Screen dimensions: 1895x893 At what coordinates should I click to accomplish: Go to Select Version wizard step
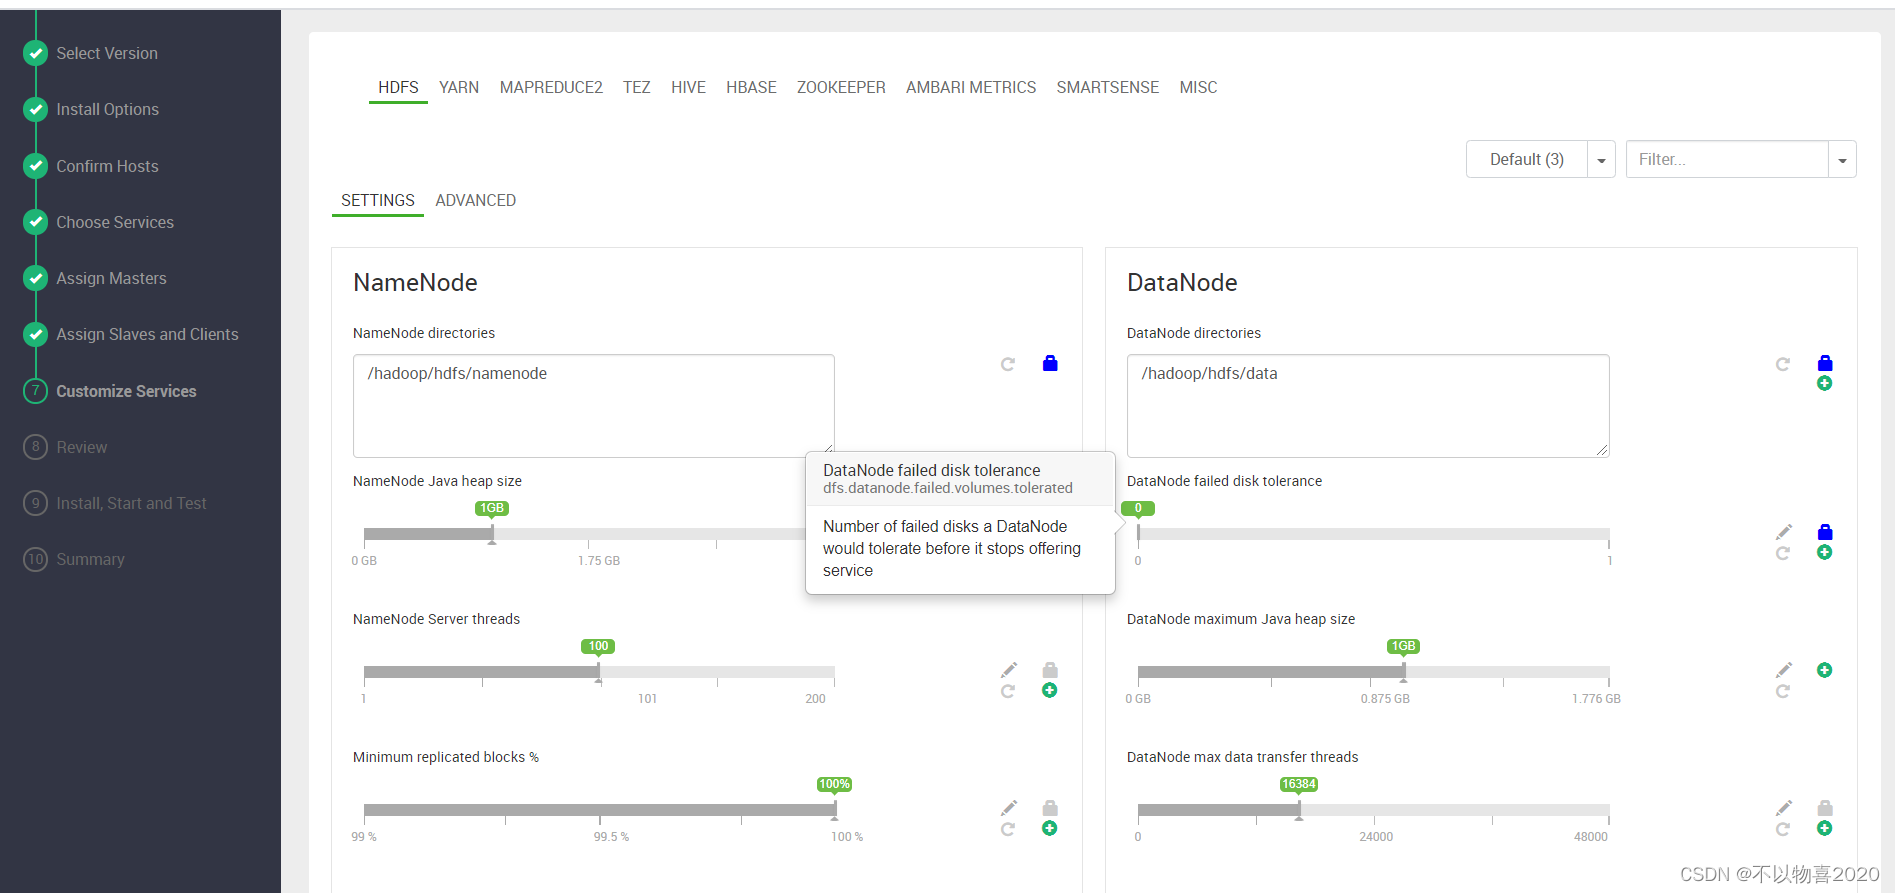point(107,53)
